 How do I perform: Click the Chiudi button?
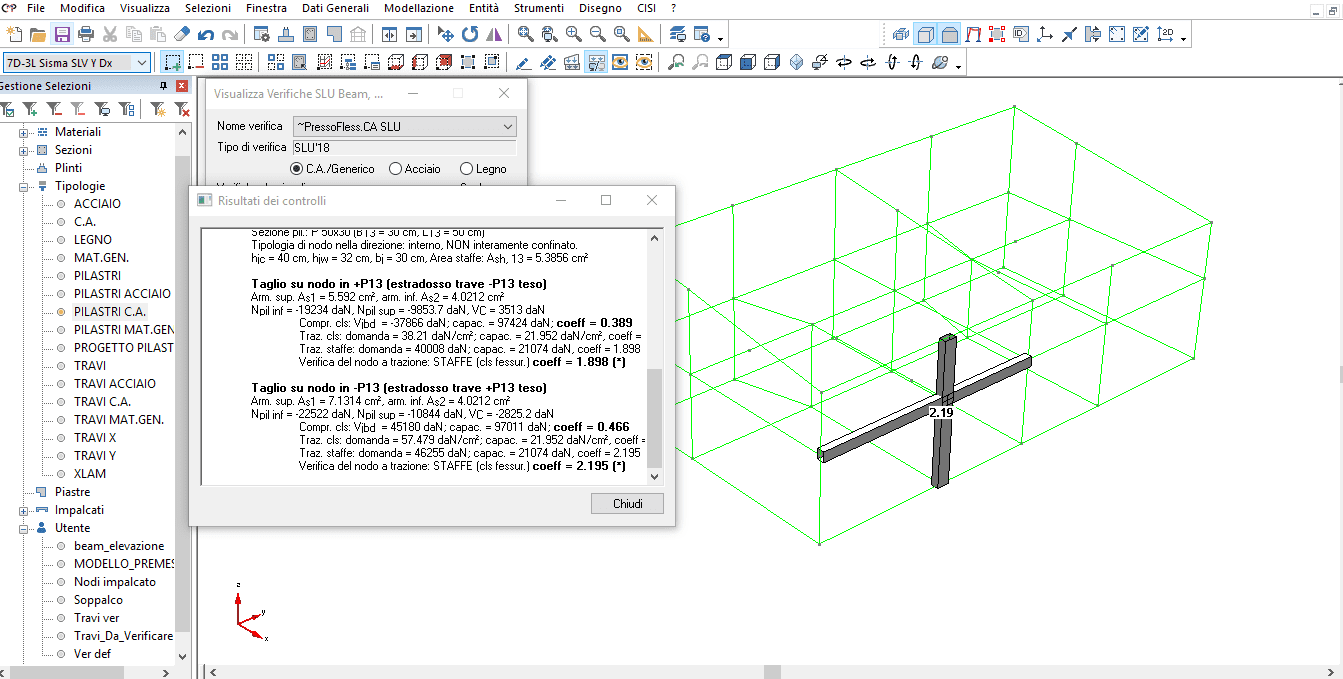pos(627,504)
